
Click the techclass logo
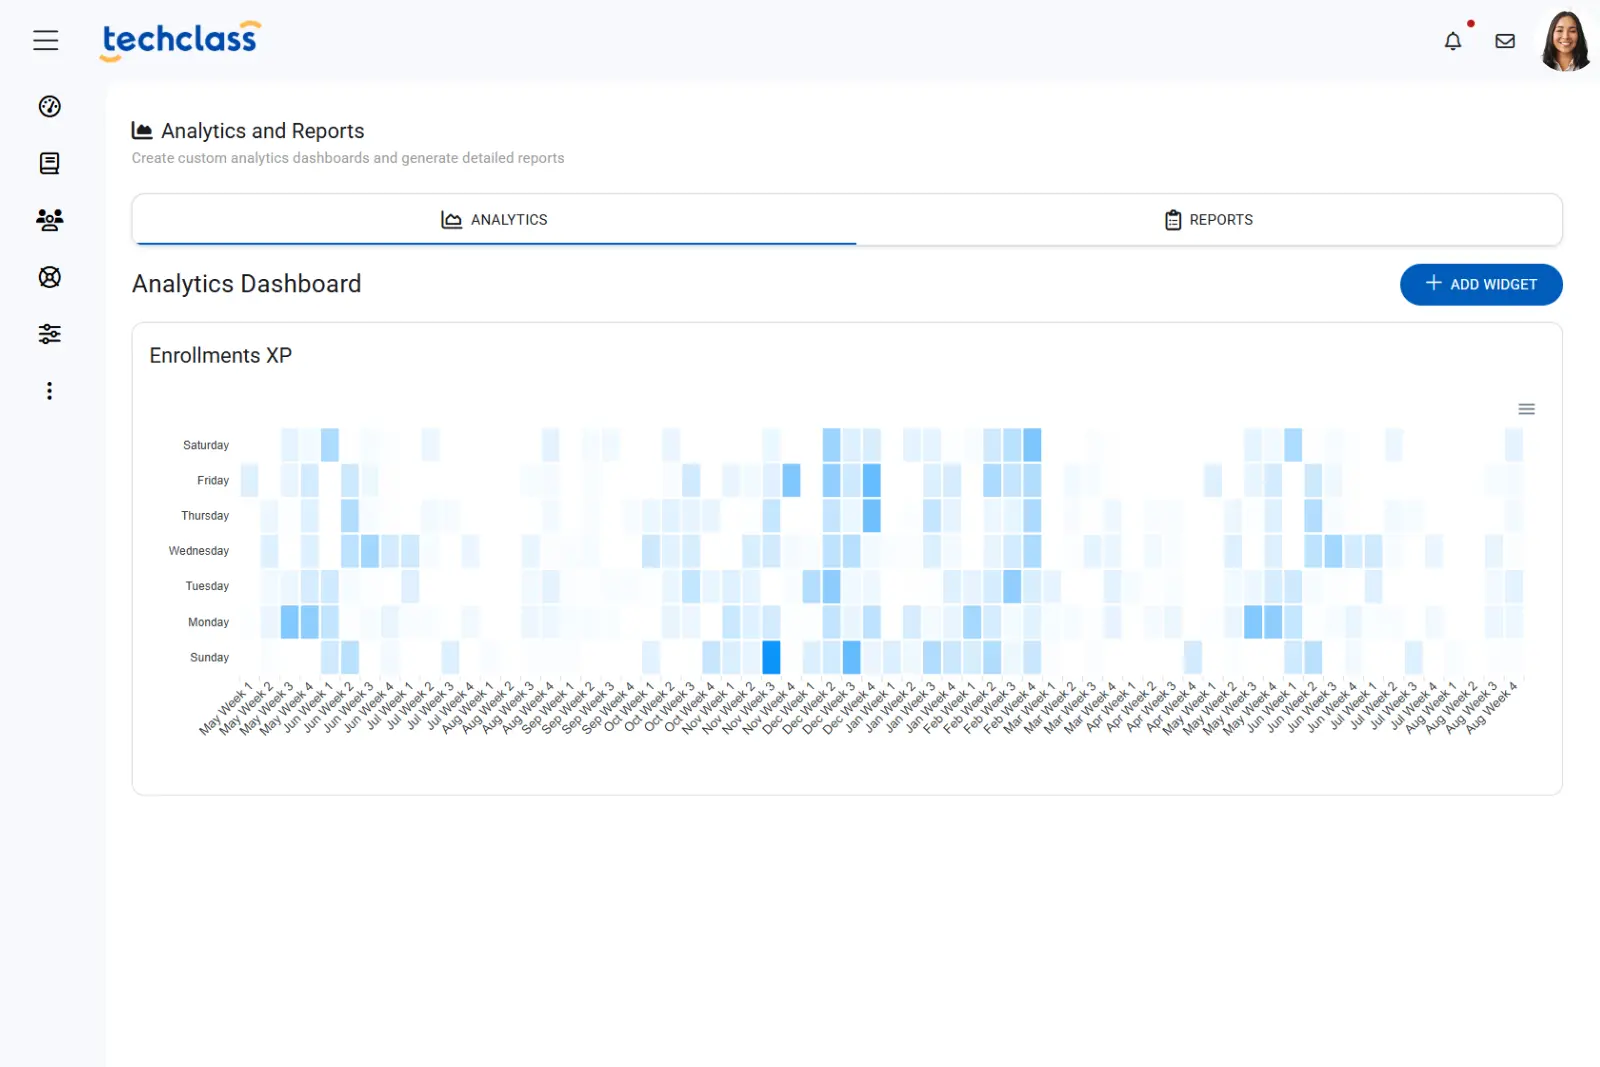(x=179, y=40)
